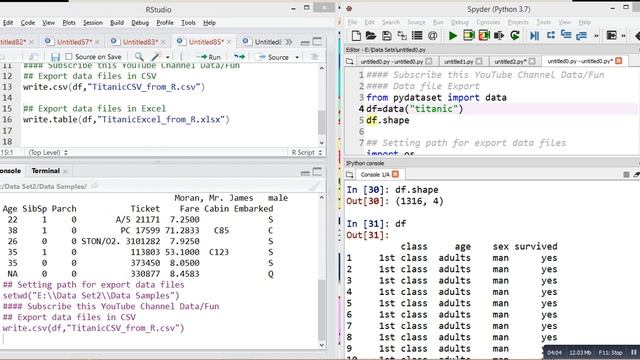Show more RStudio tabs with double chevron
Viewport: 640px width, 360px height.
coord(289,42)
